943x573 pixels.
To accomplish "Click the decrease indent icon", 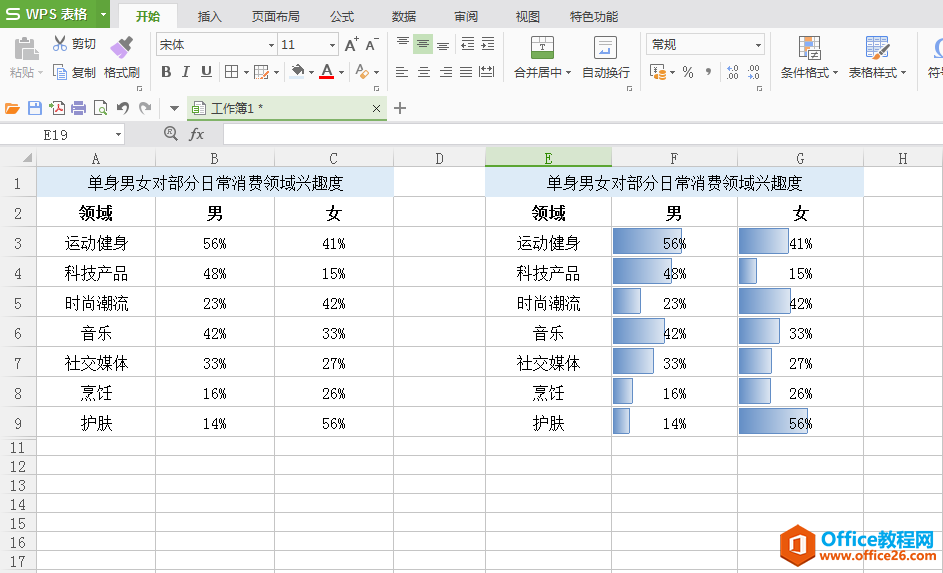I will click(x=467, y=44).
